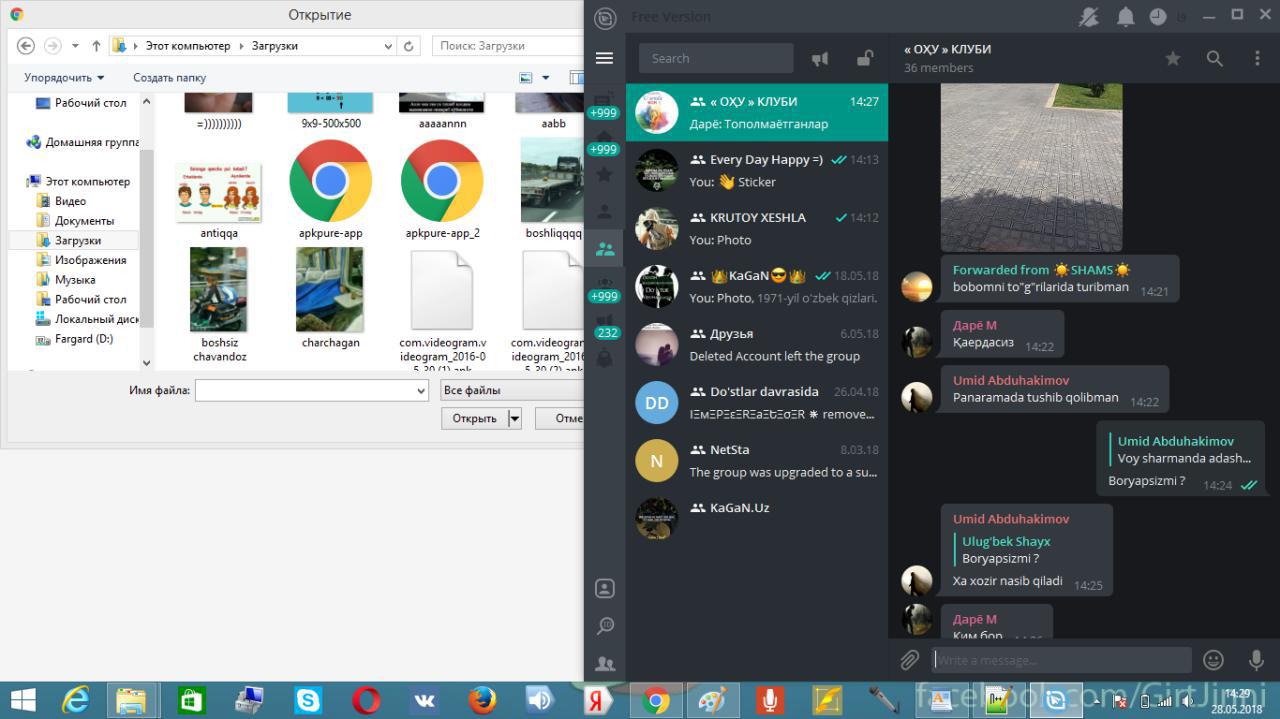The width and height of the screenshot is (1280, 719).
Task: Click the search magnifier in chat header
Action: coord(1214,59)
